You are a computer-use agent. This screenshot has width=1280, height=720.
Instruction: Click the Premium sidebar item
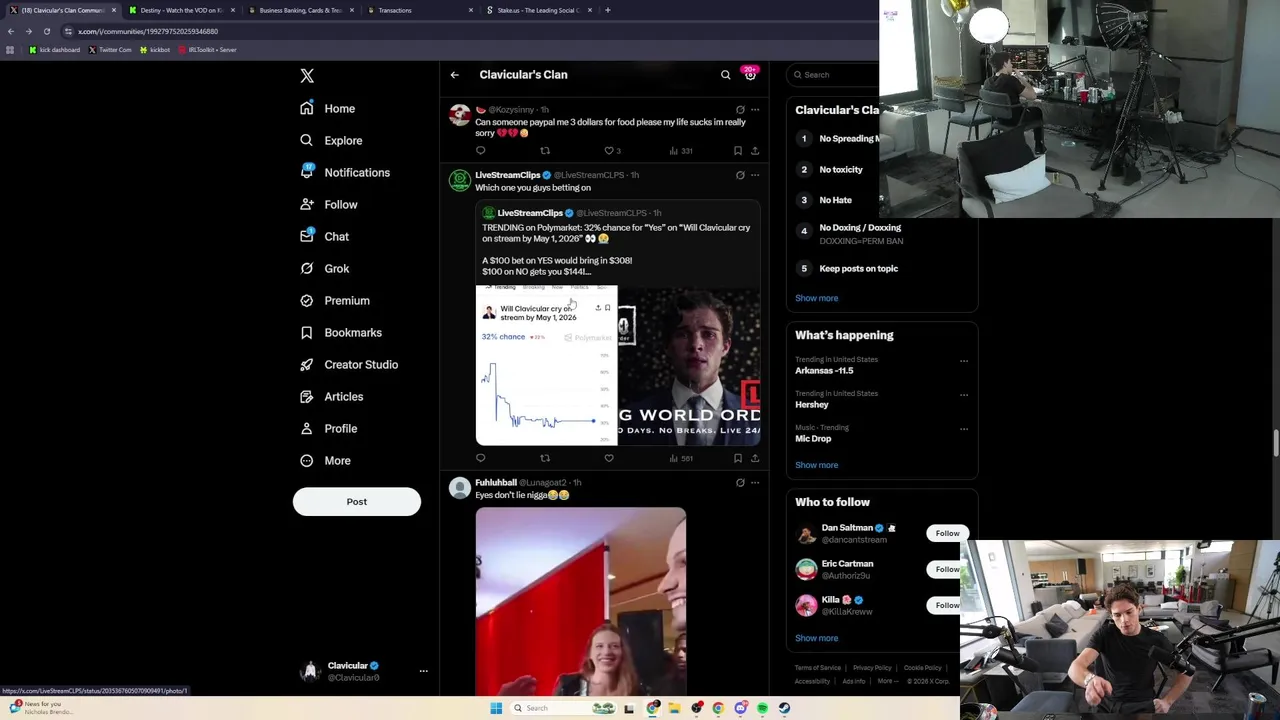pos(335,300)
